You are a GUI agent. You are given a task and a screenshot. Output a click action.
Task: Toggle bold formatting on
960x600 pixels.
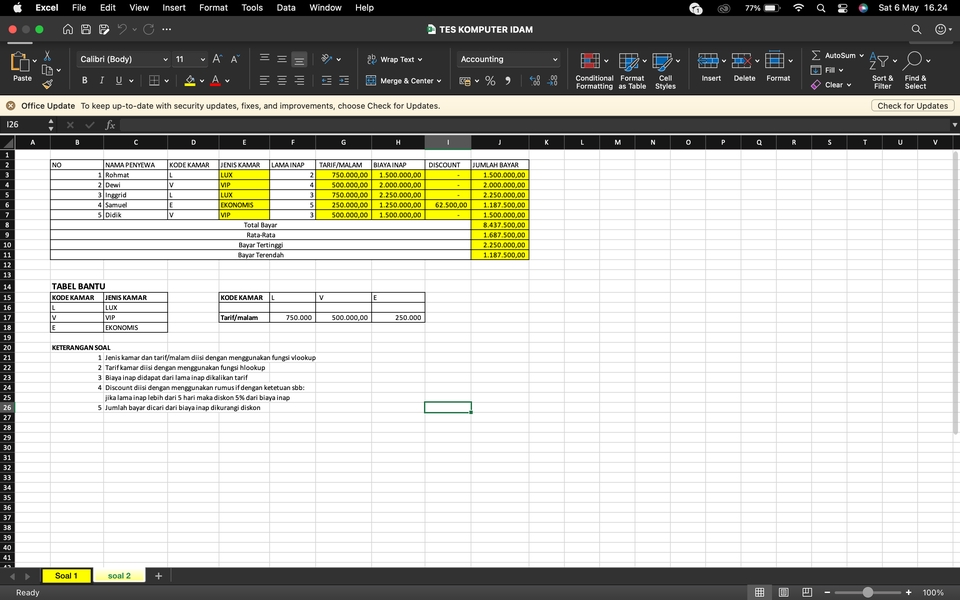(x=85, y=80)
